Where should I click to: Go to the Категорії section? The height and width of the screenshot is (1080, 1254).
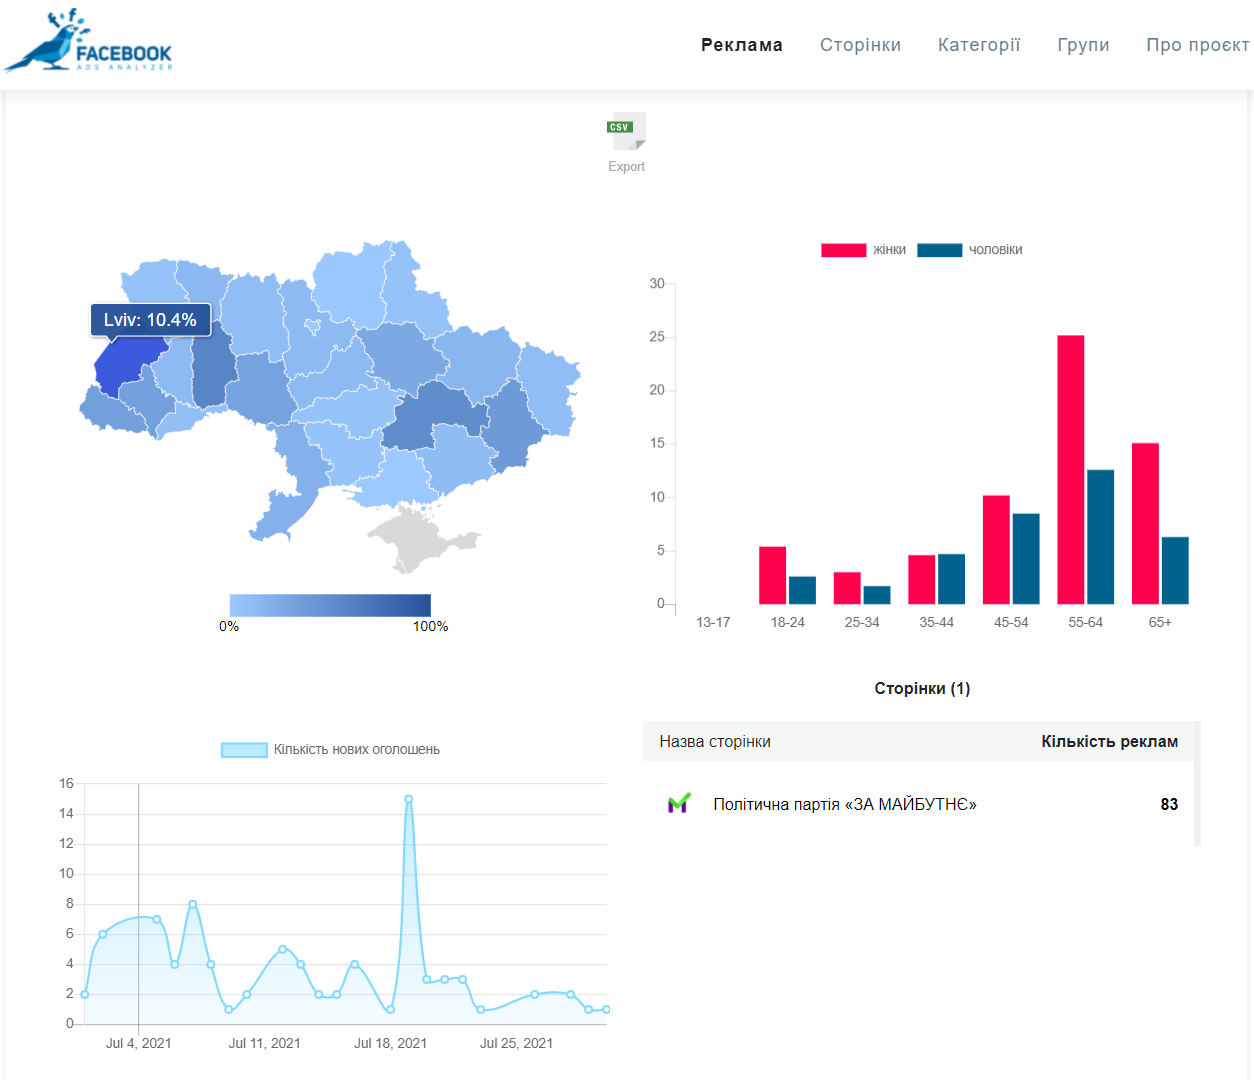click(978, 45)
